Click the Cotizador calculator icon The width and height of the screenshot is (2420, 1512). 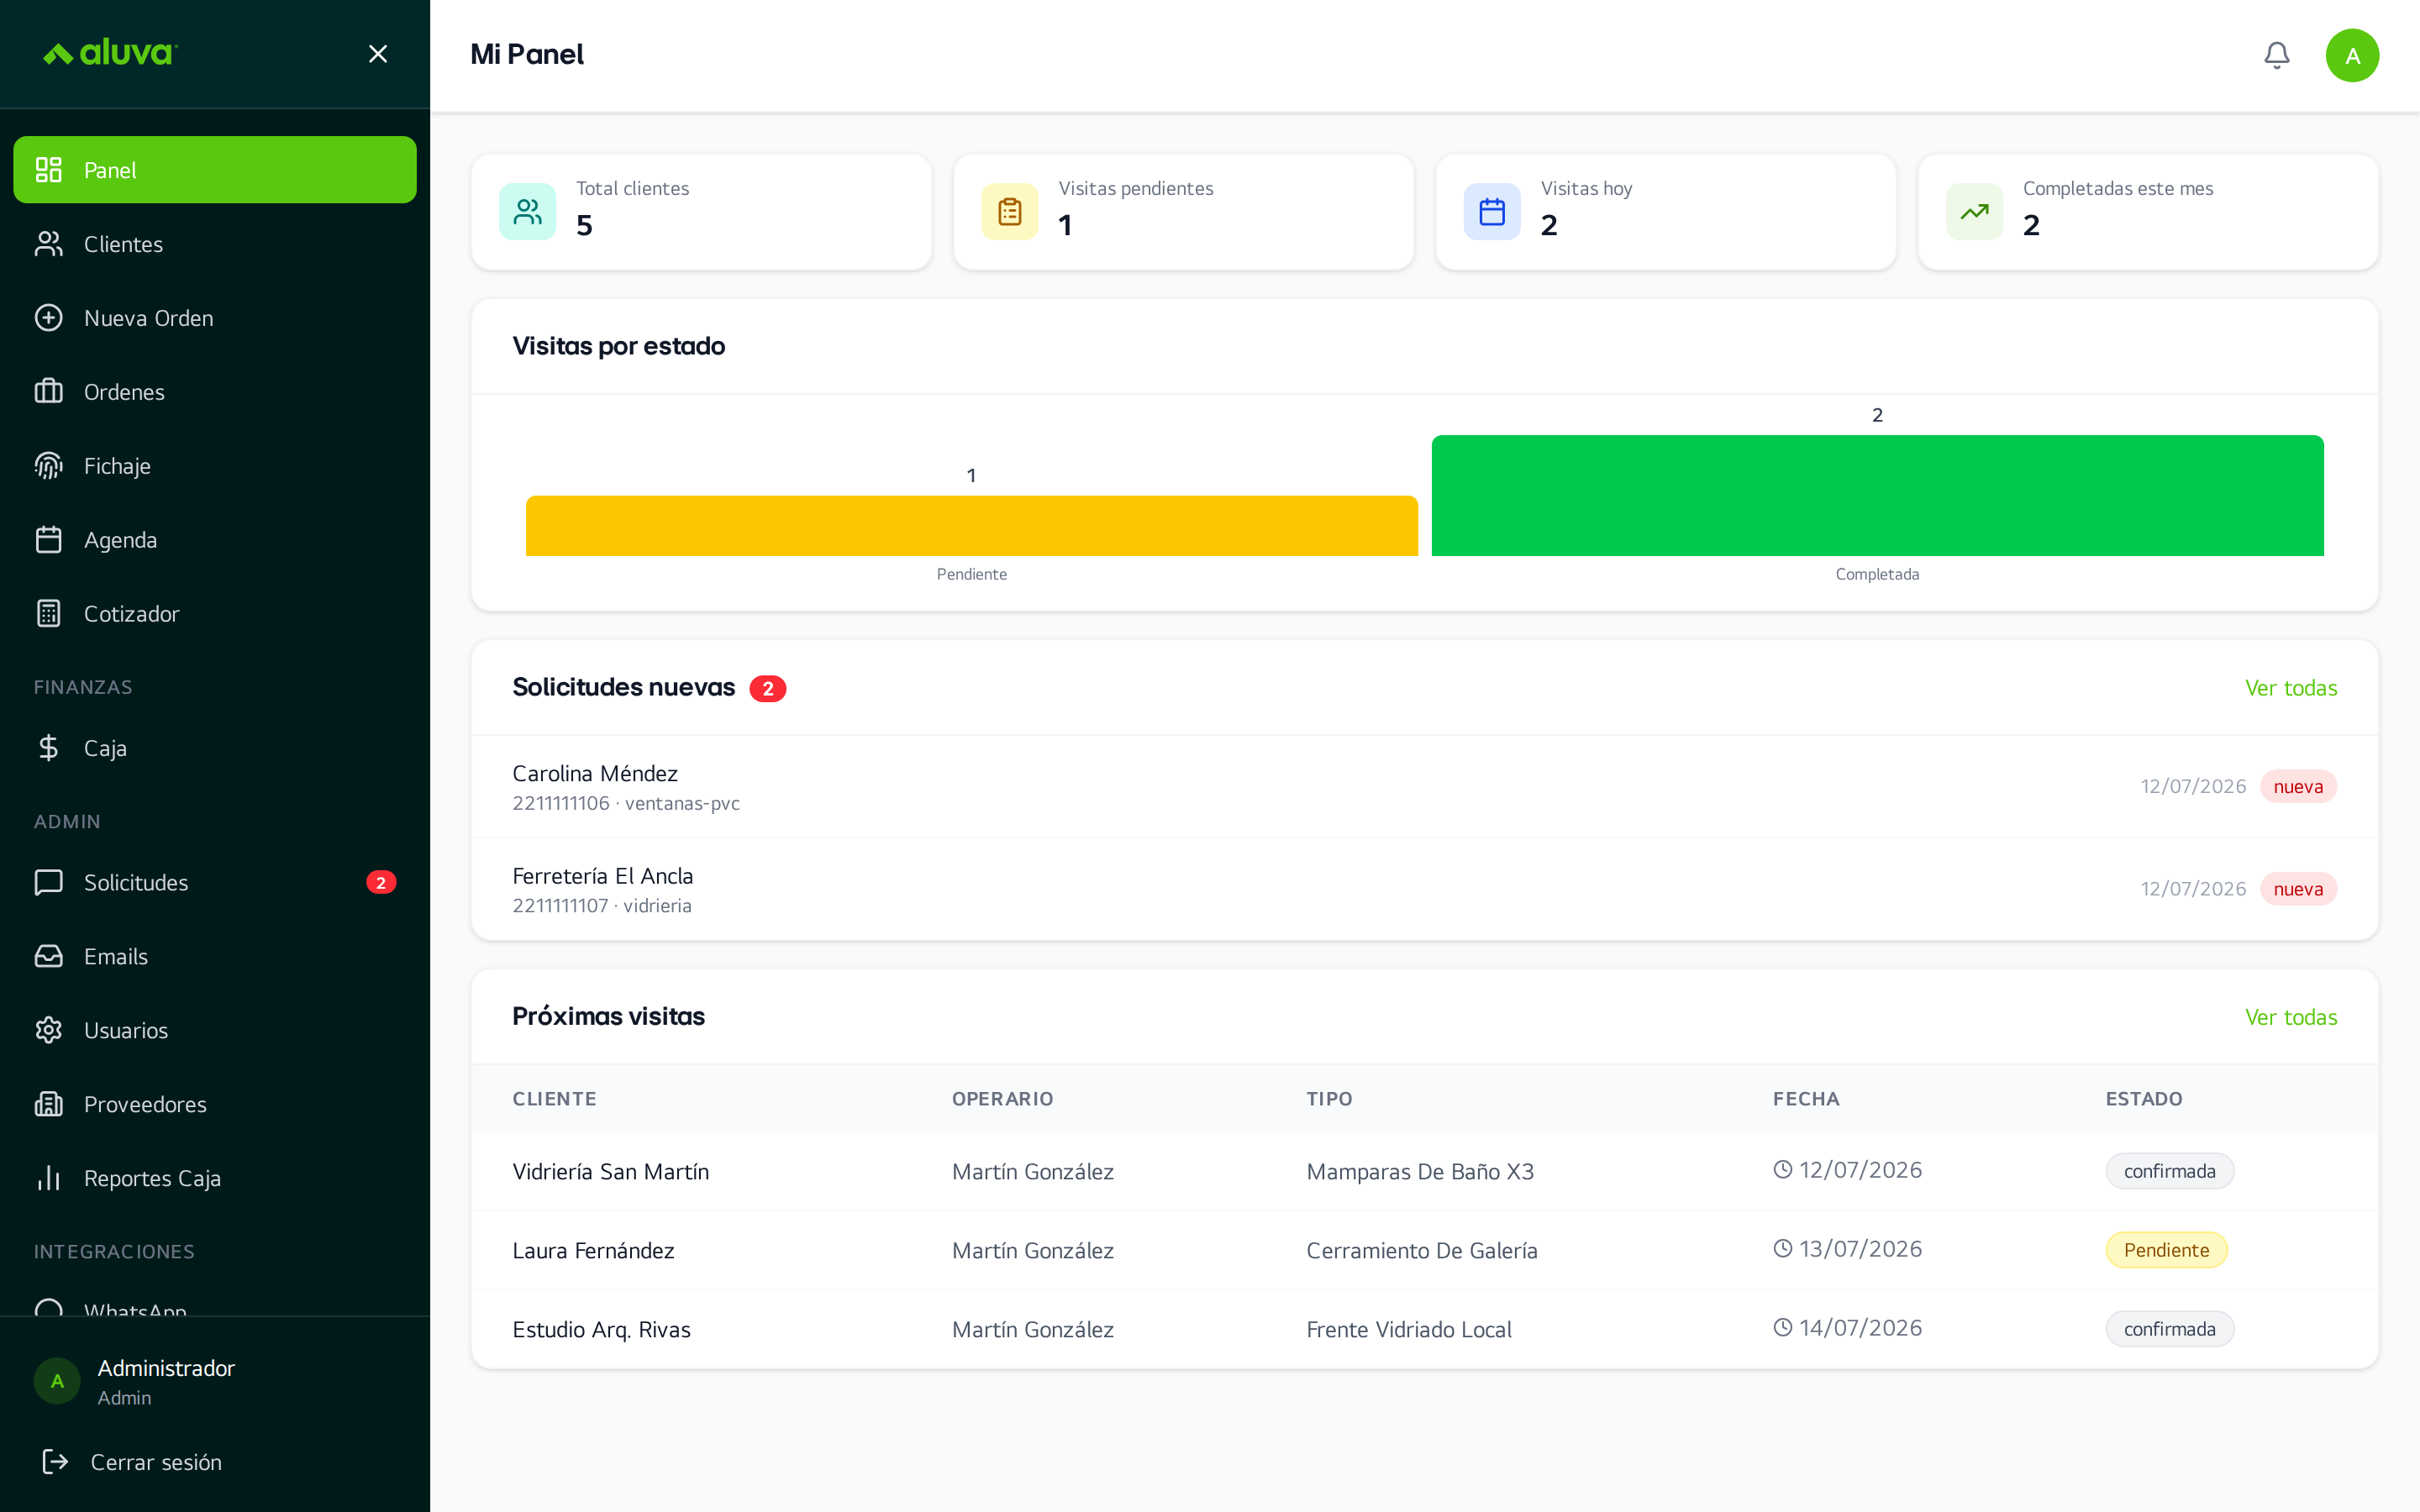49,614
